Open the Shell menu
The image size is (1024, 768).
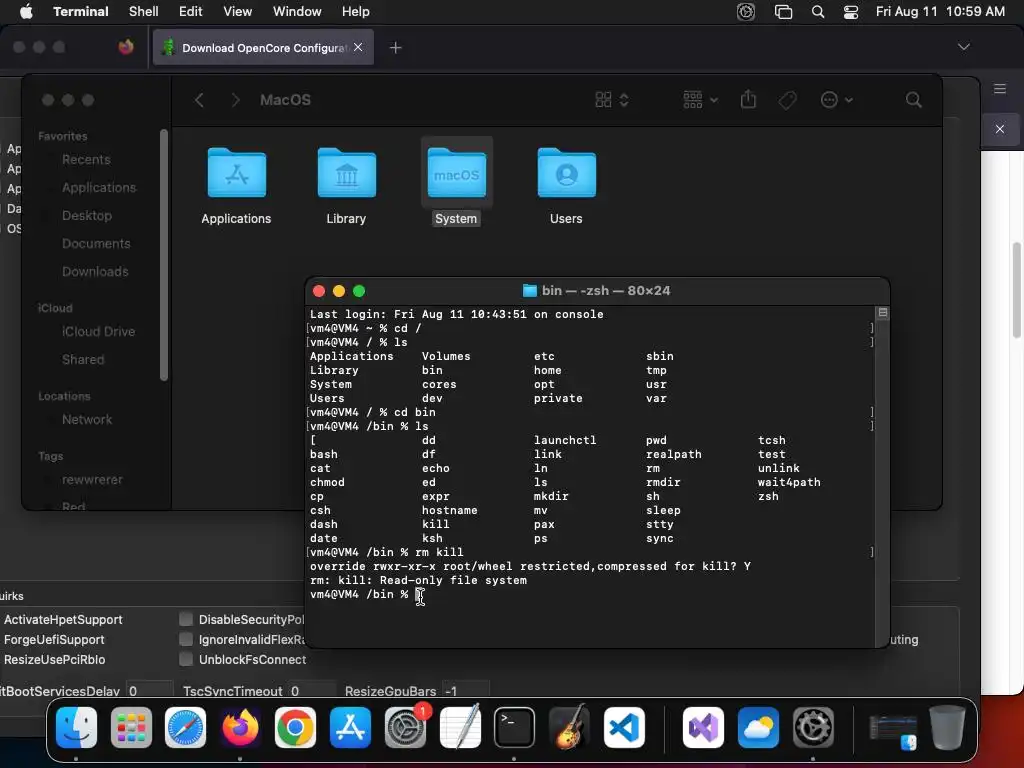coord(144,11)
